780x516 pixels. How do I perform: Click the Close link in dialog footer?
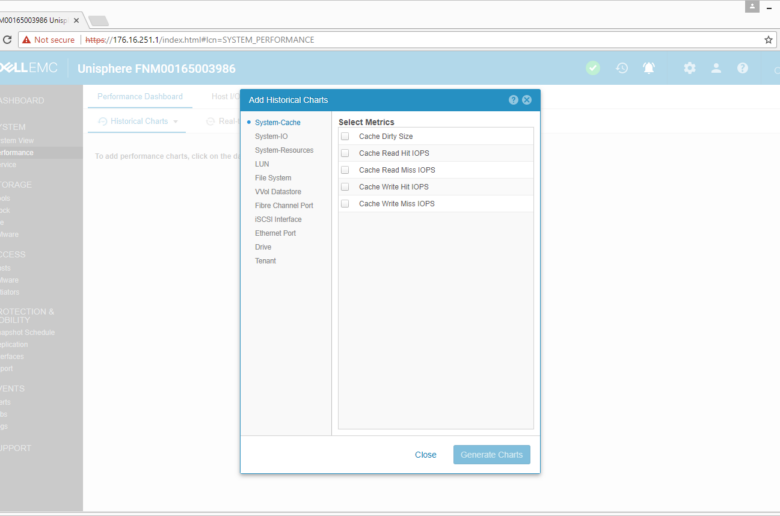(x=425, y=455)
